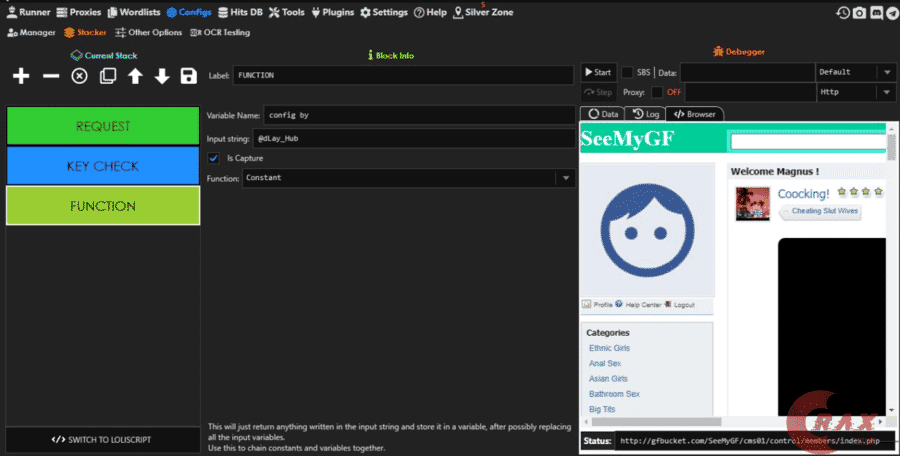This screenshot has height=456, width=900.
Task: Enable the SBS checkbox
Action: 627,72
